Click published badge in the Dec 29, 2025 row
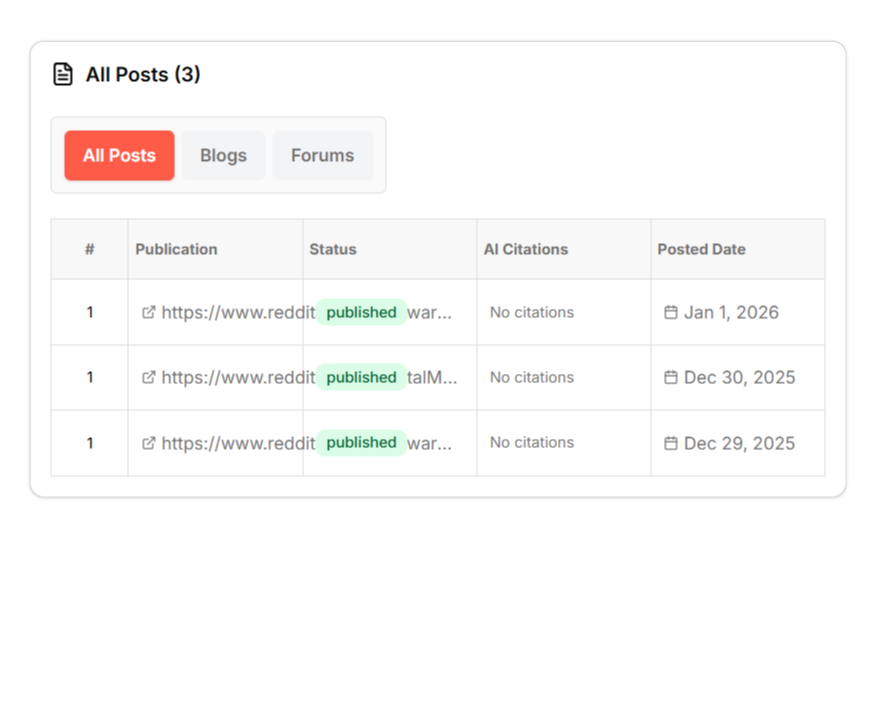This screenshot has height=720, width=876. (361, 442)
